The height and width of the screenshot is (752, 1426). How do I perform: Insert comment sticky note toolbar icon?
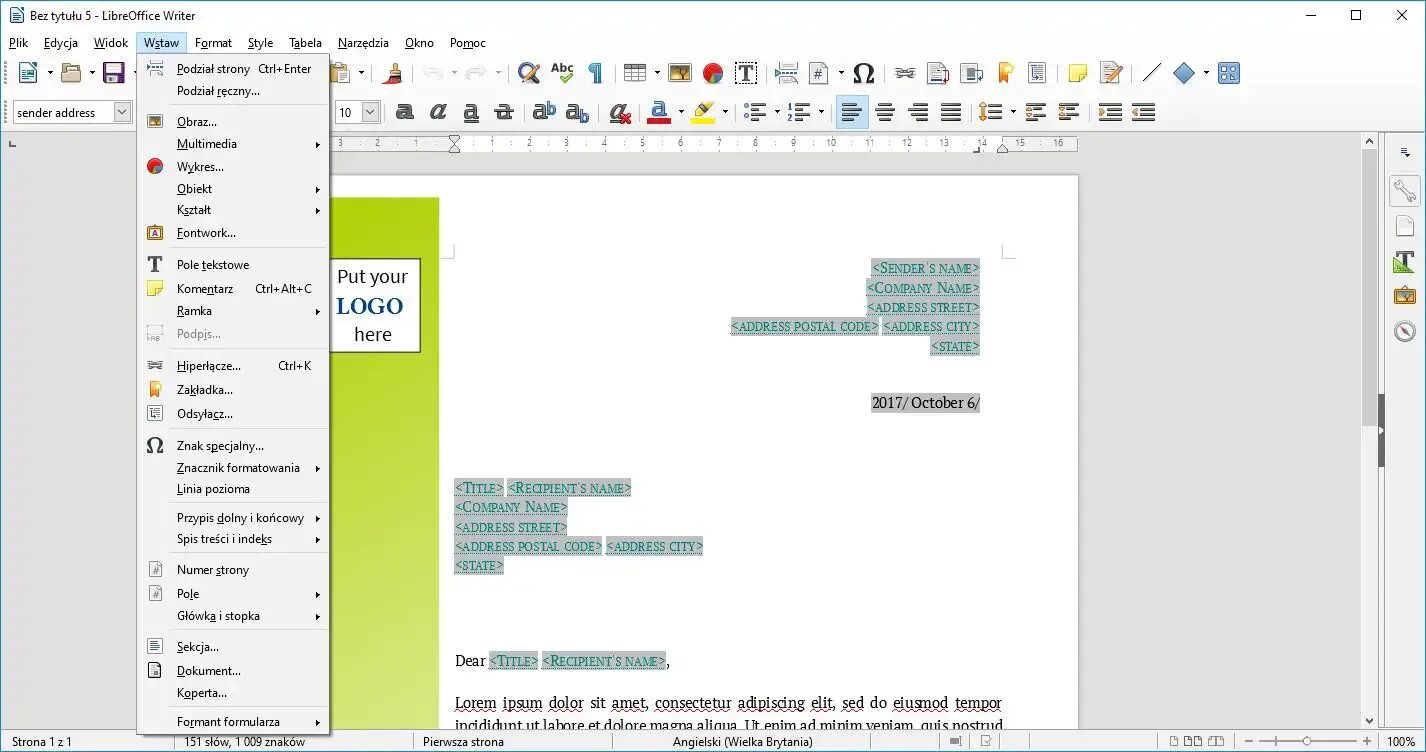pyautogui.click(x=1077, y=73)
